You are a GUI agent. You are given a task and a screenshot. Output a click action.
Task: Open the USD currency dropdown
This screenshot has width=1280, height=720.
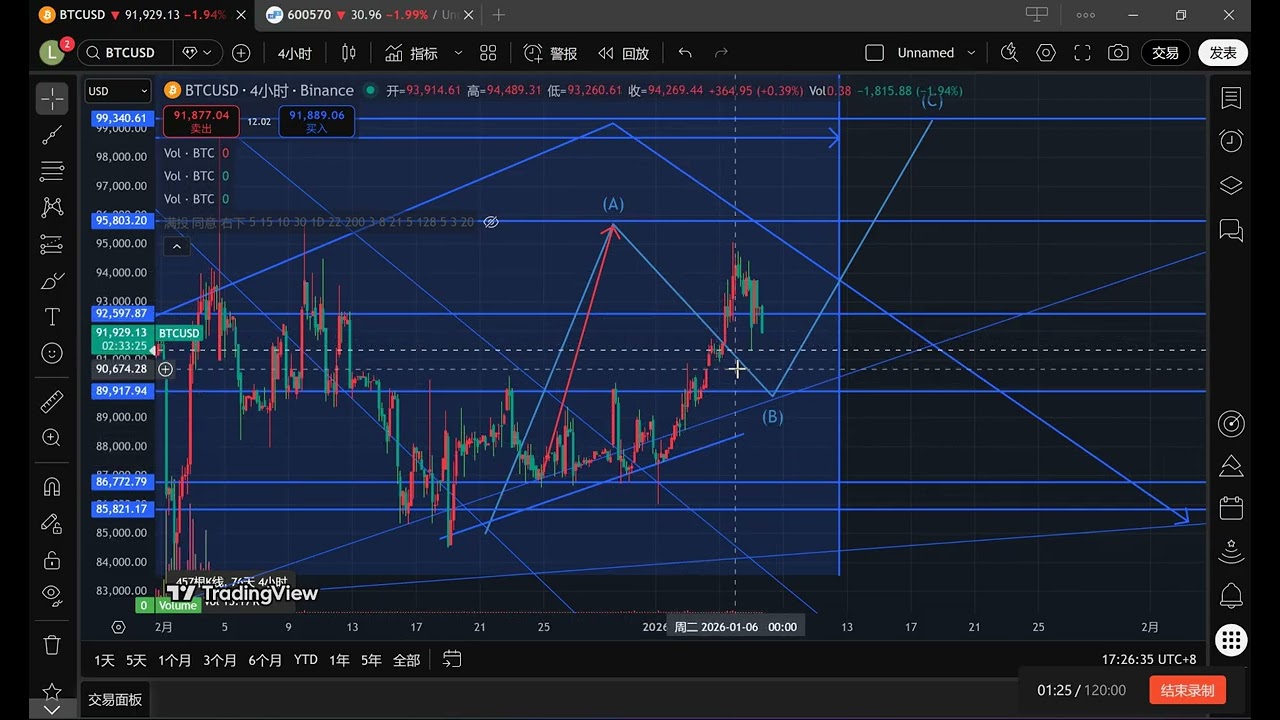tap(118, 91)
